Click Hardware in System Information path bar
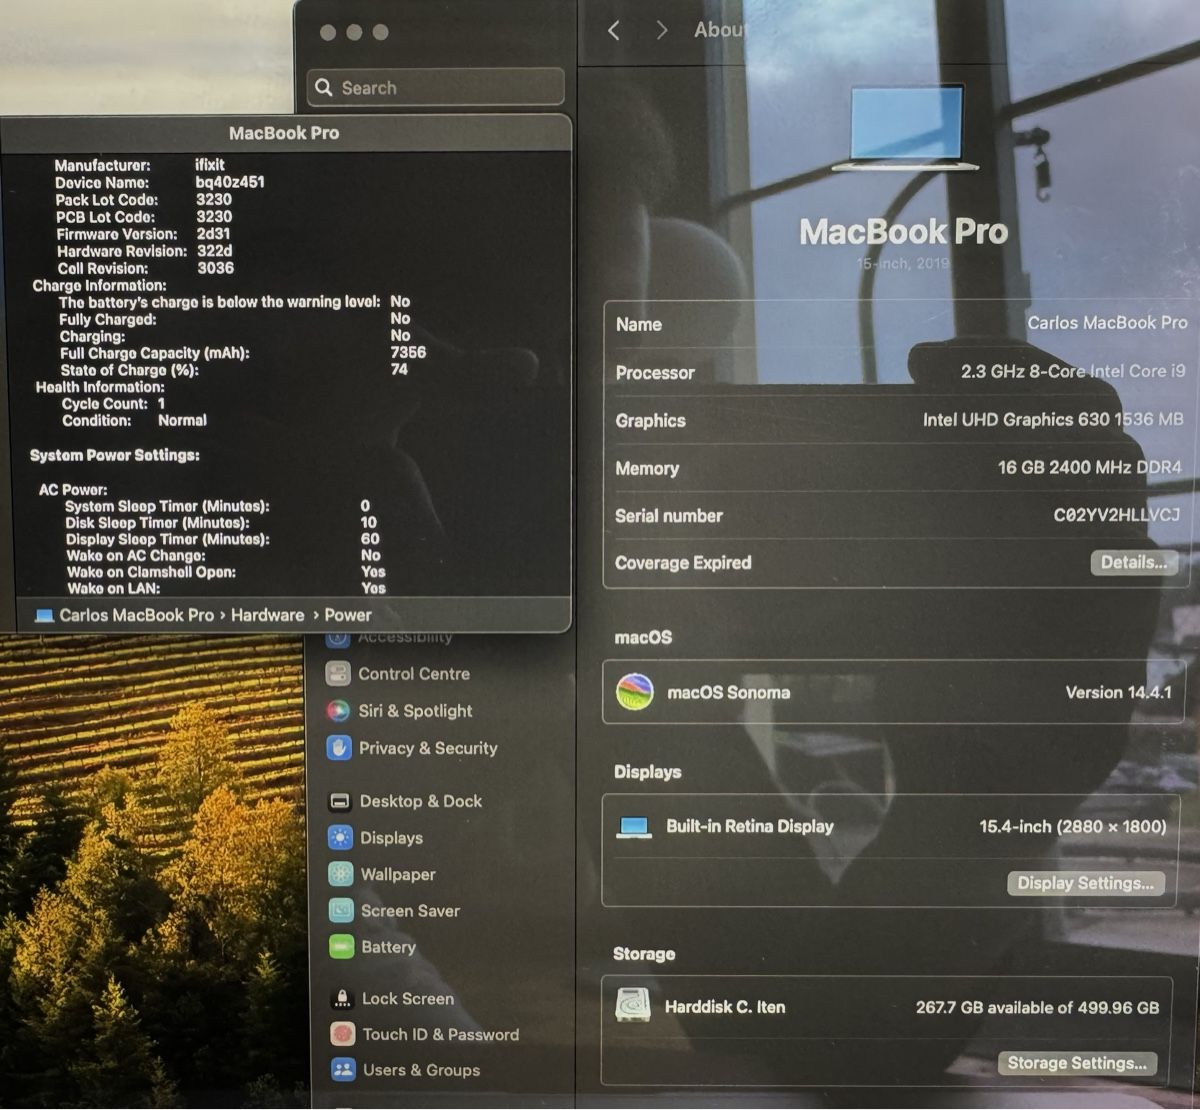The width and height of the screenshot is (1200, 1110). click(x=267, y=615)
